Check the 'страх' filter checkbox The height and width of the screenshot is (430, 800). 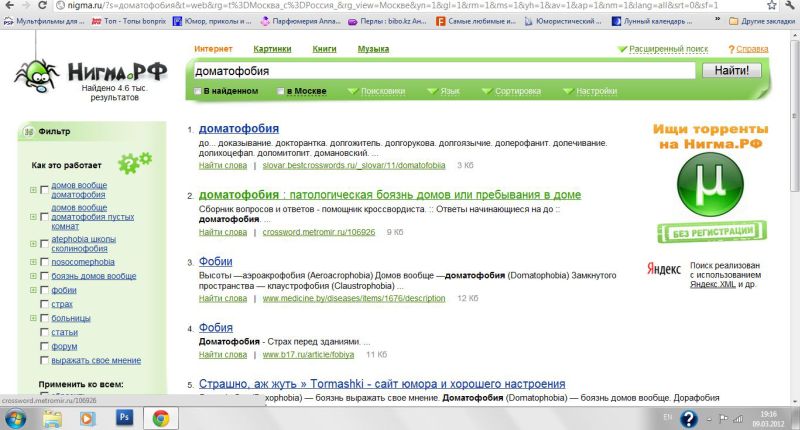click(44, 304)
